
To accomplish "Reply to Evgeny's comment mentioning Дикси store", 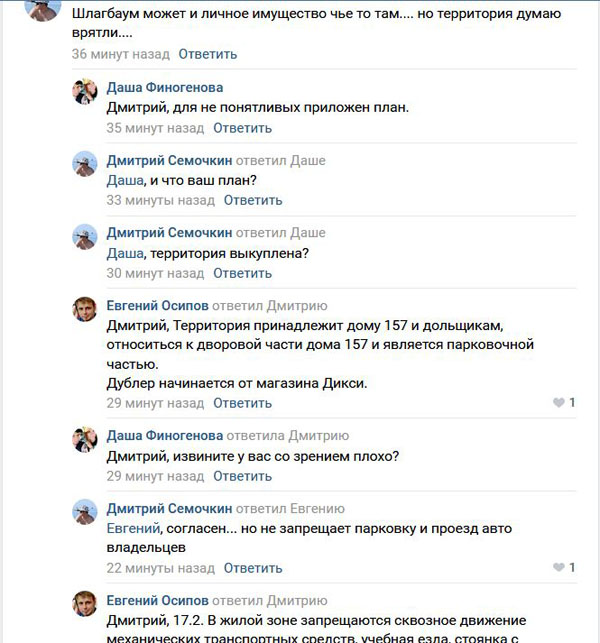I will [x=242, y=403].
